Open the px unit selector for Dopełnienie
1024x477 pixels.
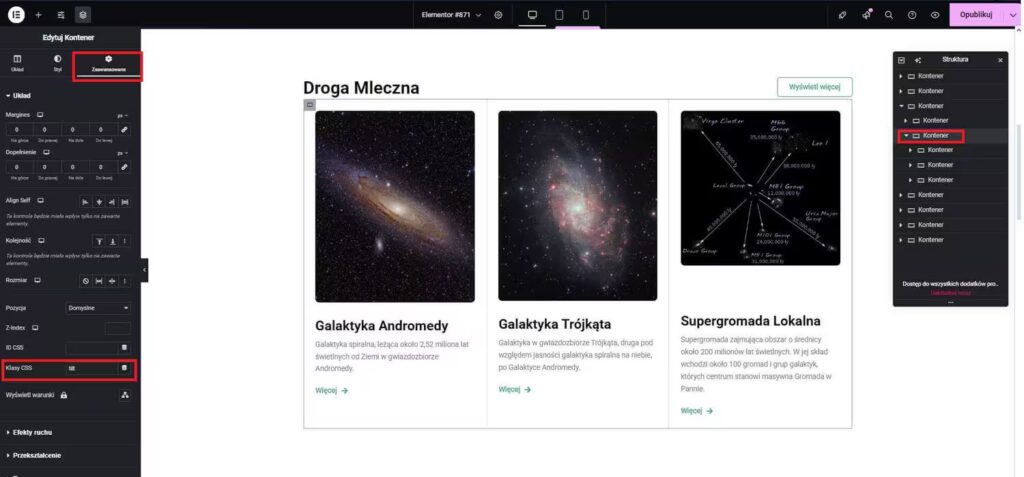[x=123, y=153]
